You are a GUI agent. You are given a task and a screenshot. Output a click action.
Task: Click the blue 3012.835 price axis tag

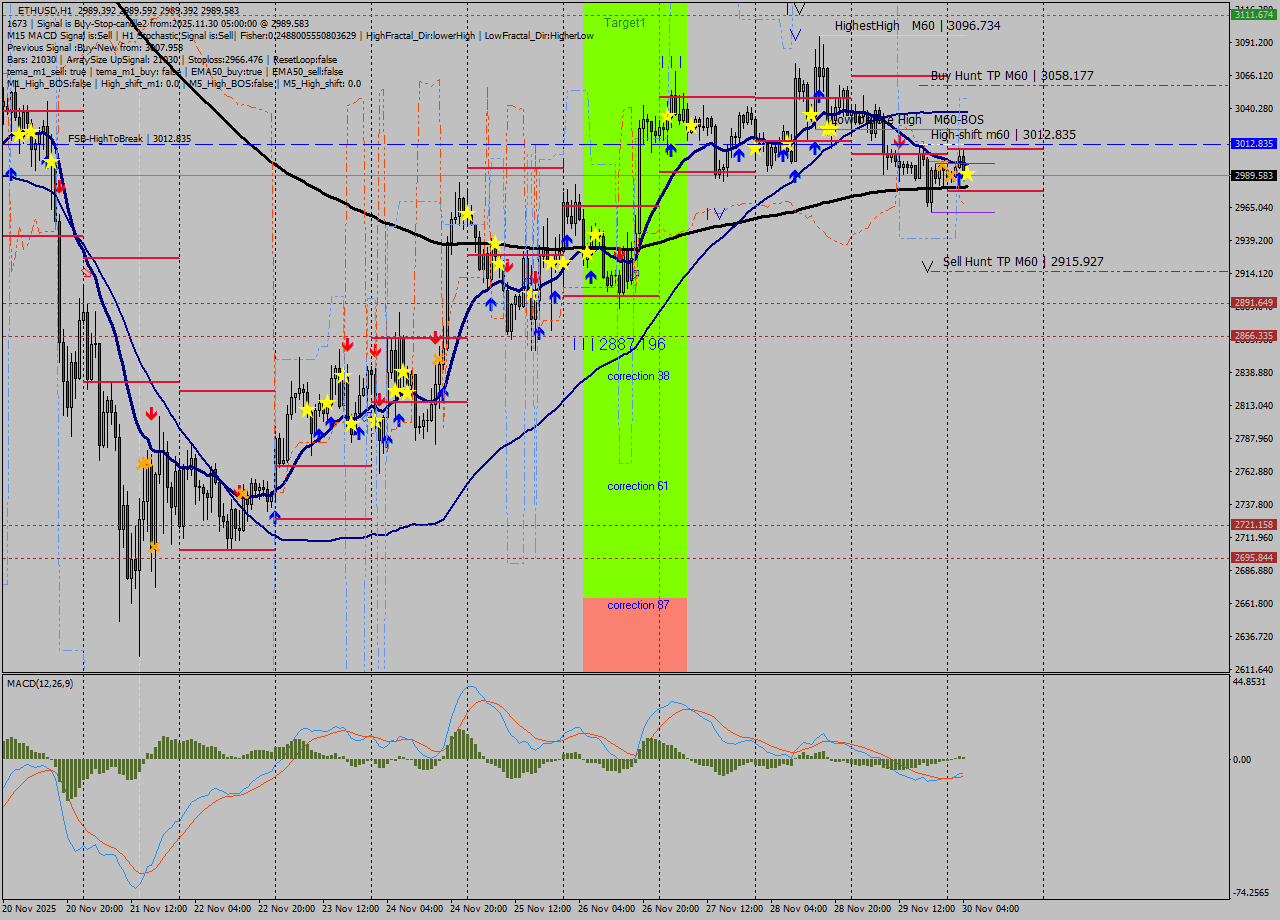[1253, 144]
